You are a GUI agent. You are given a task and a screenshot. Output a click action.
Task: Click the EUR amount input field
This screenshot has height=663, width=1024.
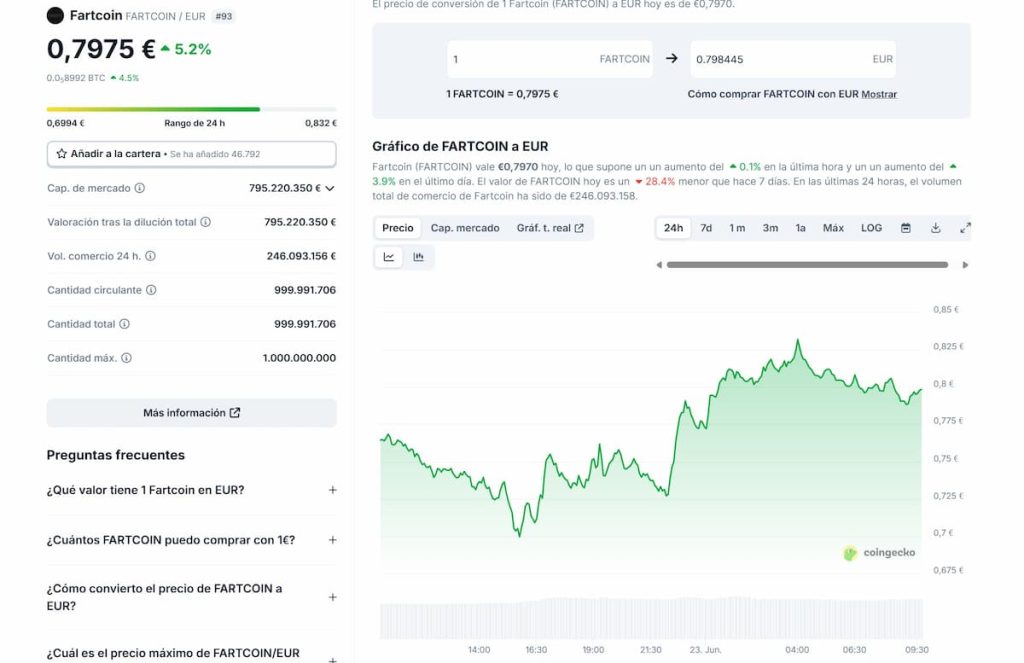coord(793,59)
